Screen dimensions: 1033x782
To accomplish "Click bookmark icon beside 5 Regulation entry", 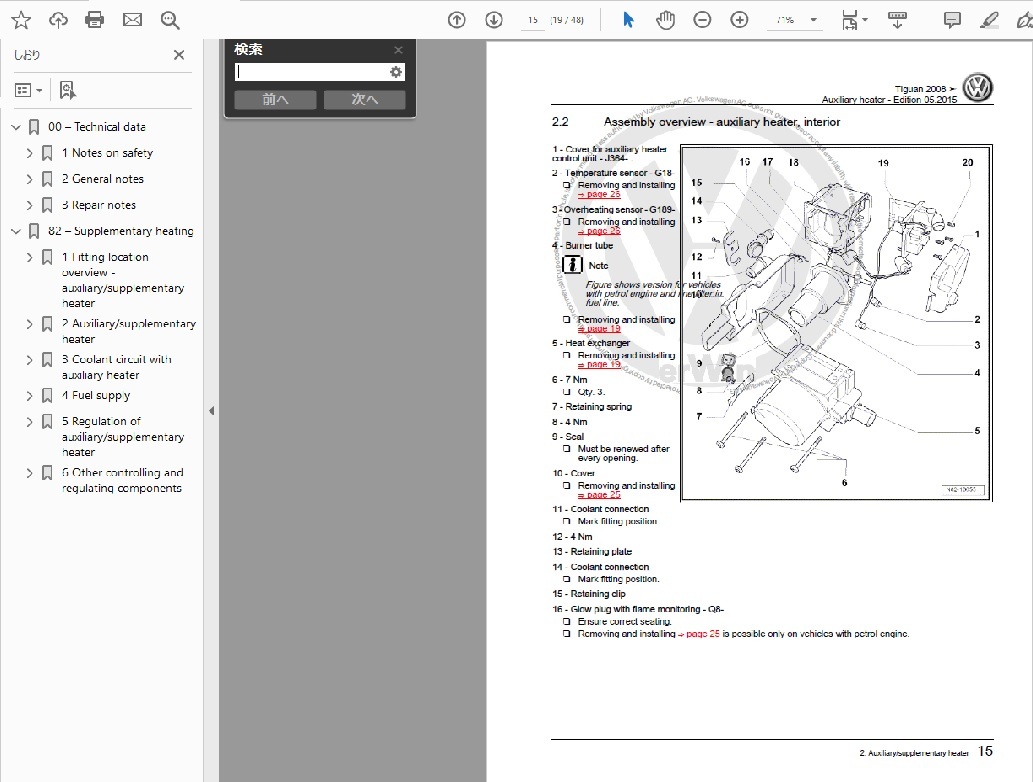I will click(47, 422).
